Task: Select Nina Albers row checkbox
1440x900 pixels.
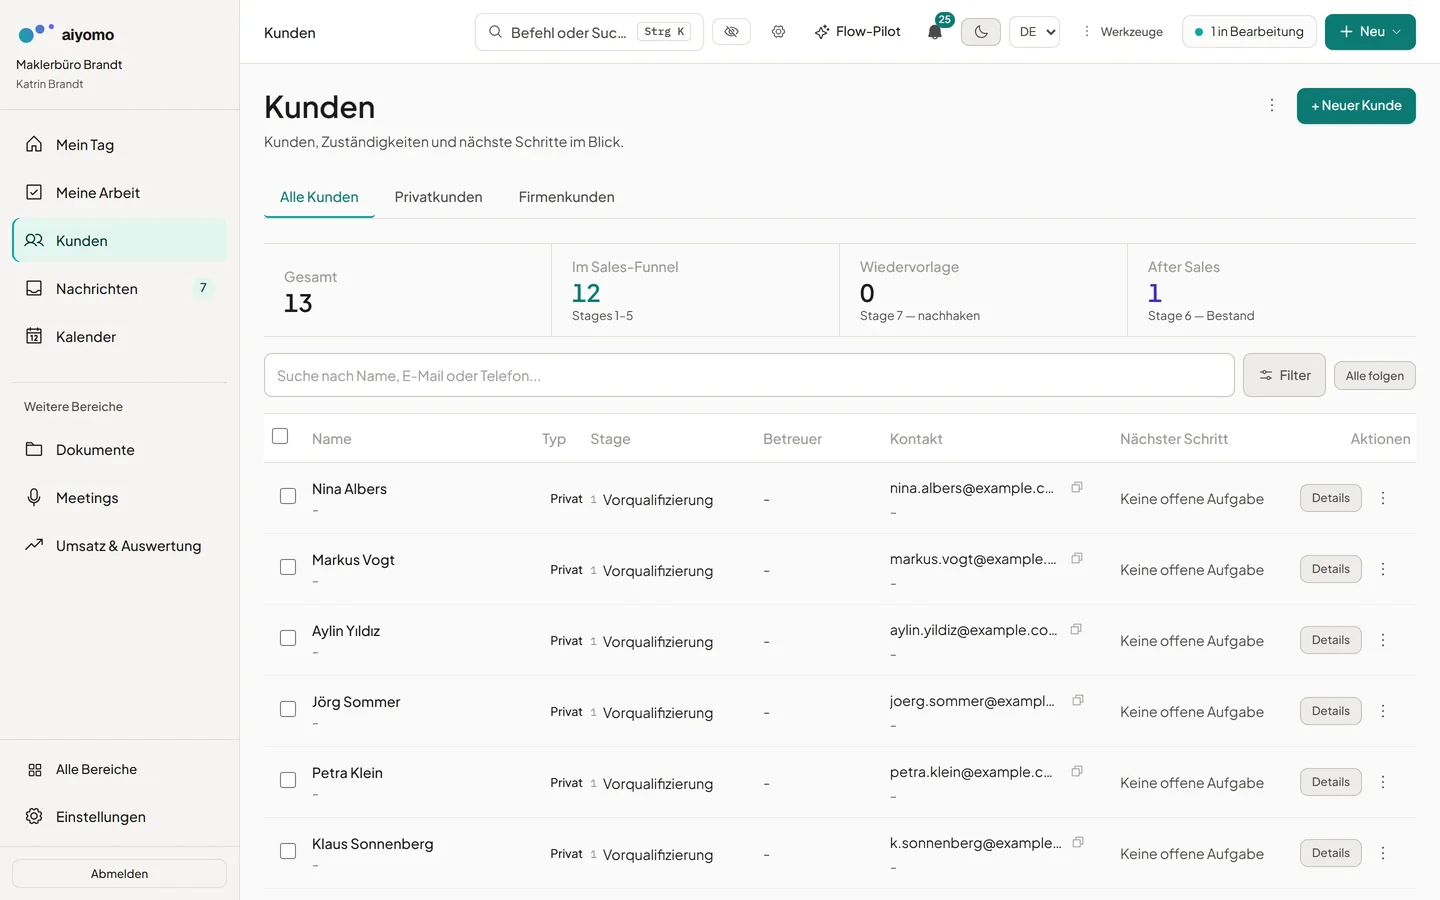Action: [x=288, y=496]
